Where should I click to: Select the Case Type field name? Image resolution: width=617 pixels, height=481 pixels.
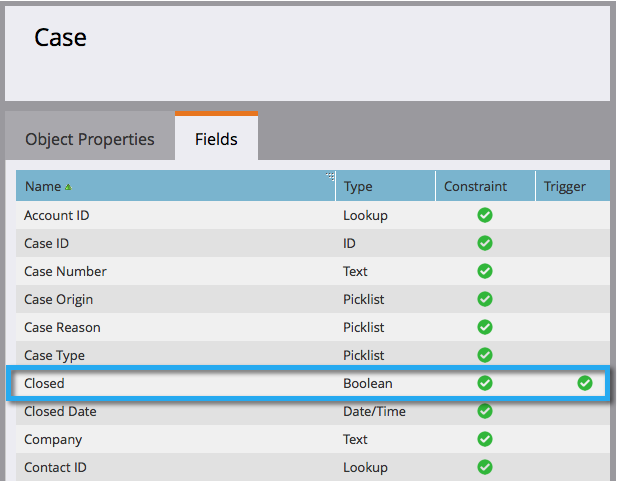[54, 355]
